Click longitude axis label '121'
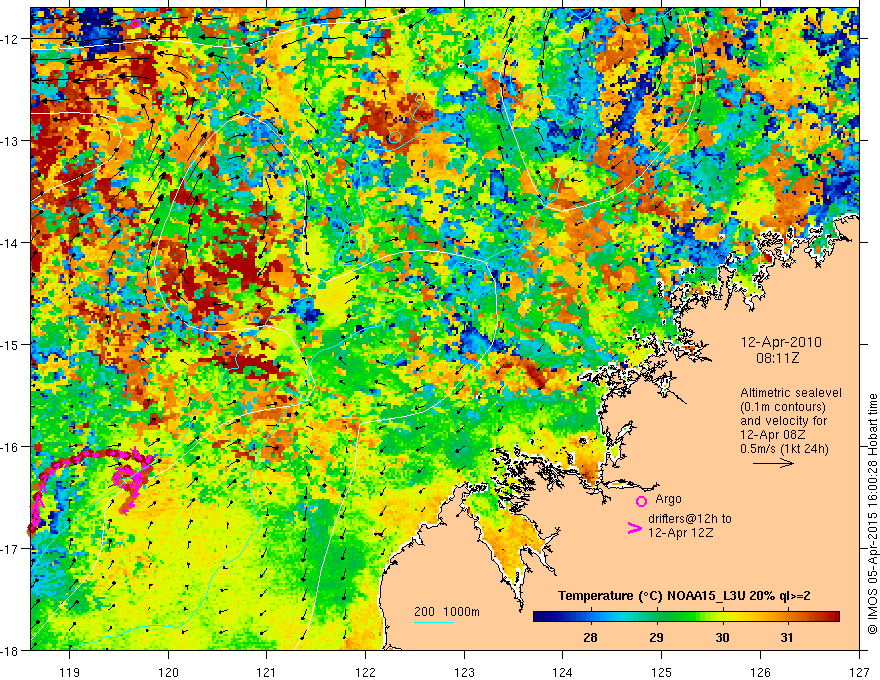880x680 pixels. click(267, 672)
